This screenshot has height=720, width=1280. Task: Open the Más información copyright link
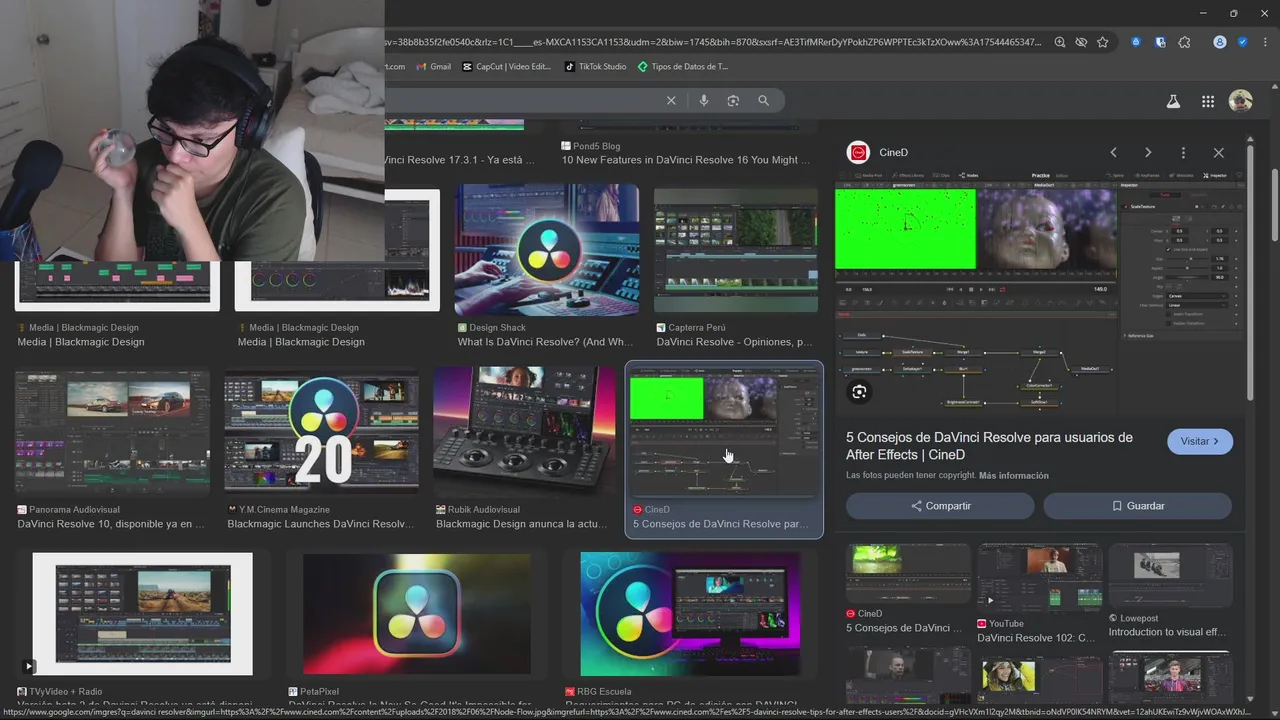1013,476
